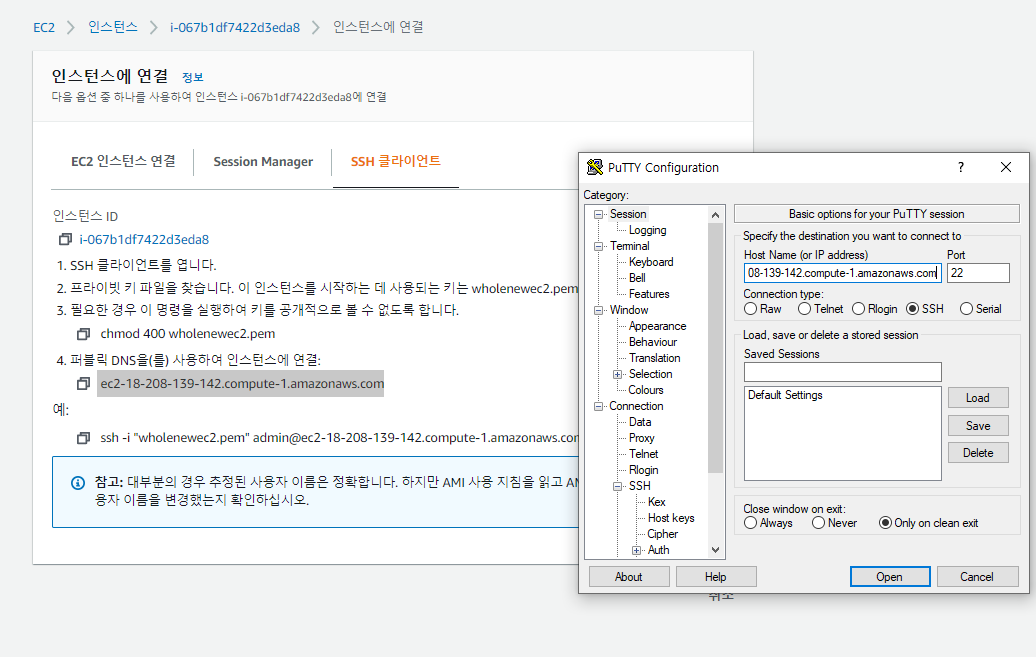Collapse the Session tree node
Screen dimensions: 1036x657
(x=599, y=214)
